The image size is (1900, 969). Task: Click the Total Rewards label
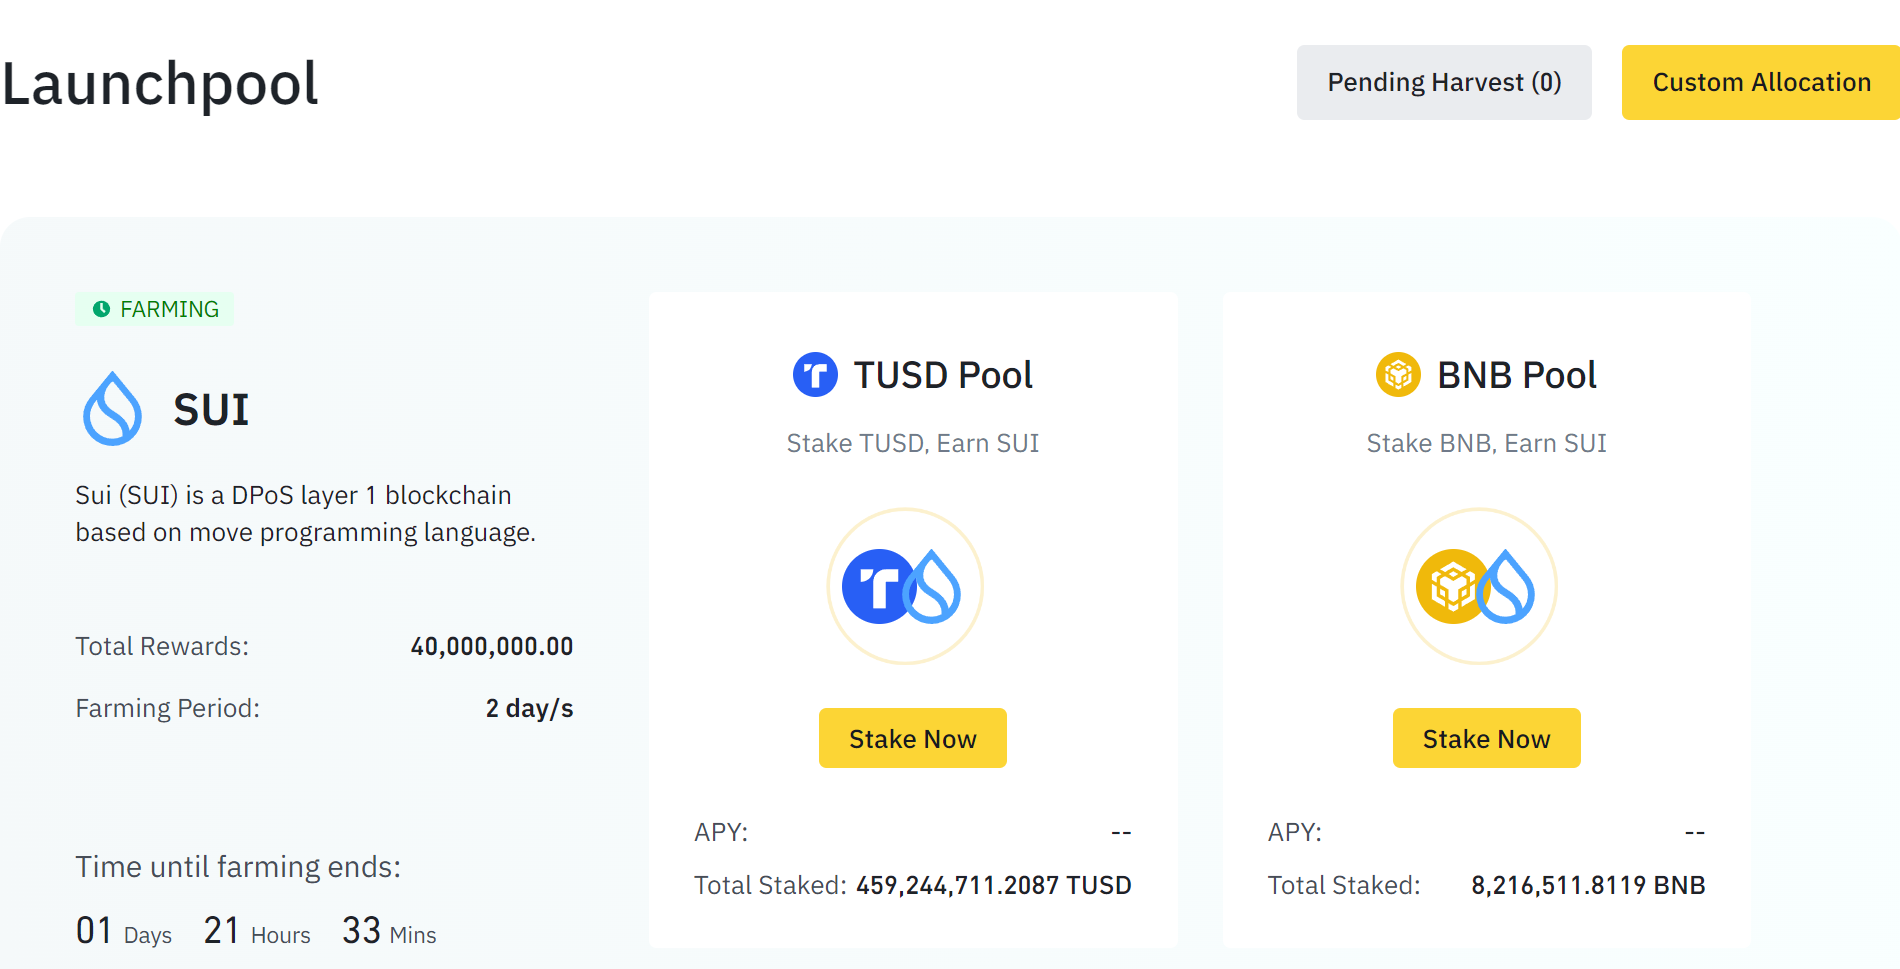coord(162,647)
